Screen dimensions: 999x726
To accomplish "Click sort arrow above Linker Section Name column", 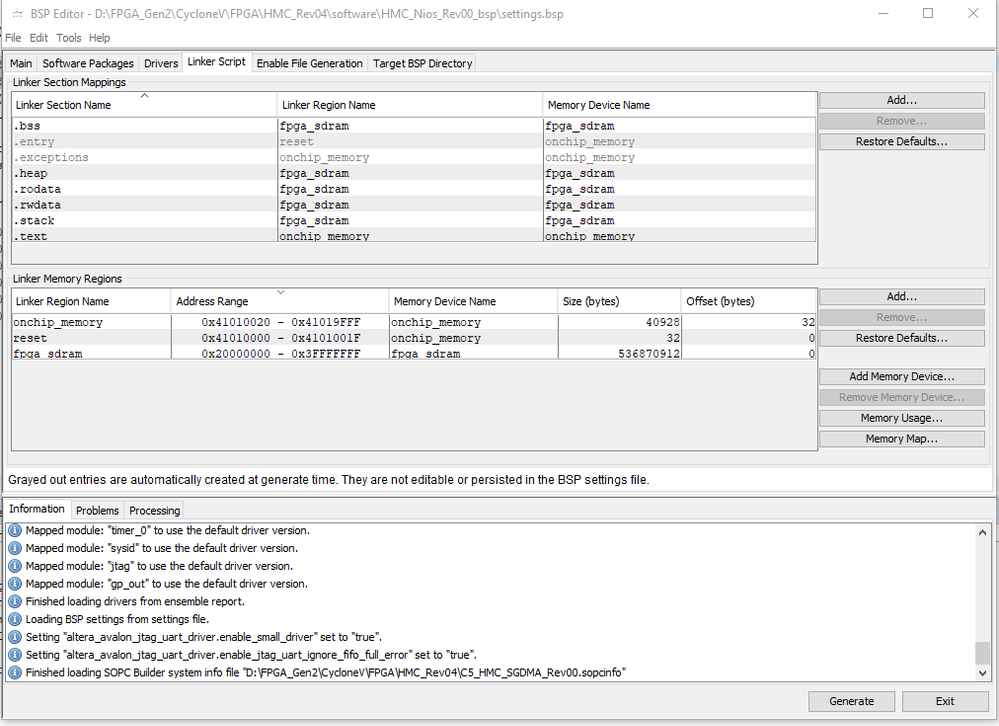I will tap(145, 96).
